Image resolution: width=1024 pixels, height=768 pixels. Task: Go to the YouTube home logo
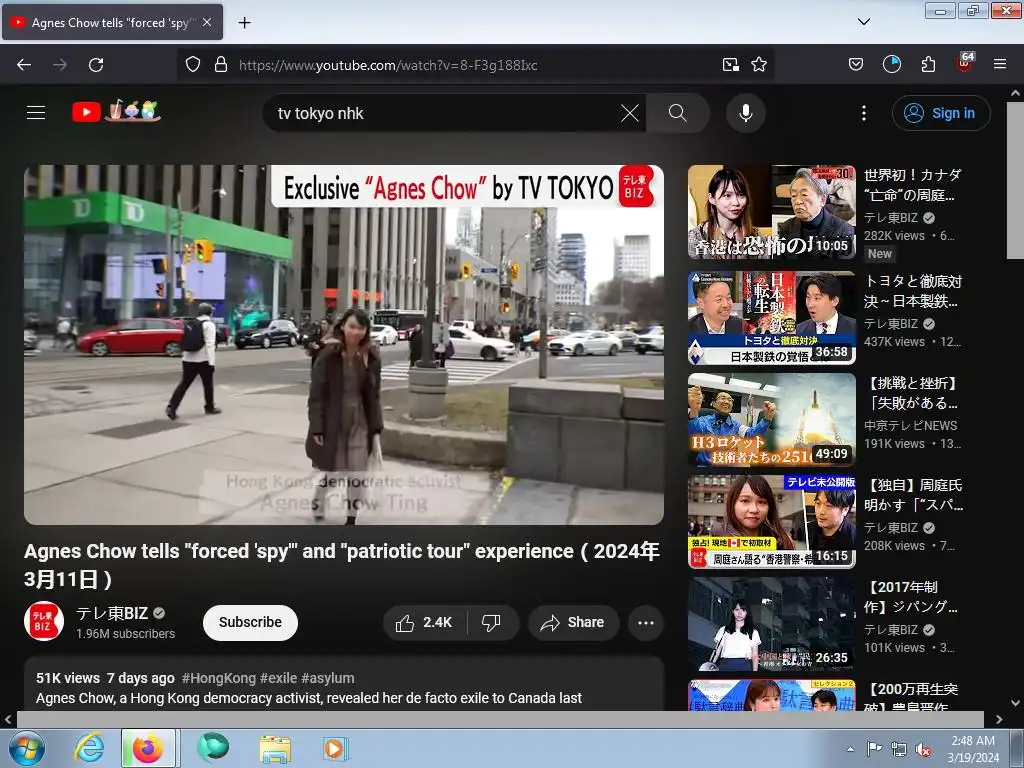(116, 112)
